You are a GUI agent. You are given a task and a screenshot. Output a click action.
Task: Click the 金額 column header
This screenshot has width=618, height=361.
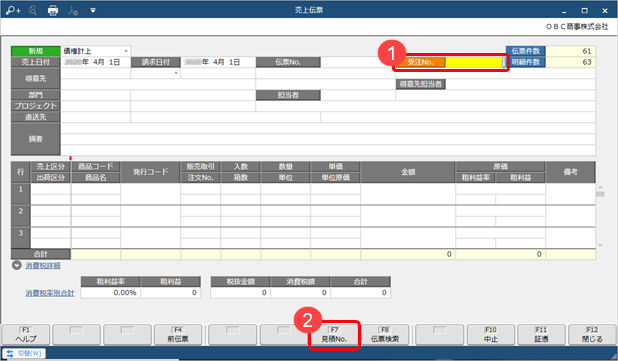(408, 172)
